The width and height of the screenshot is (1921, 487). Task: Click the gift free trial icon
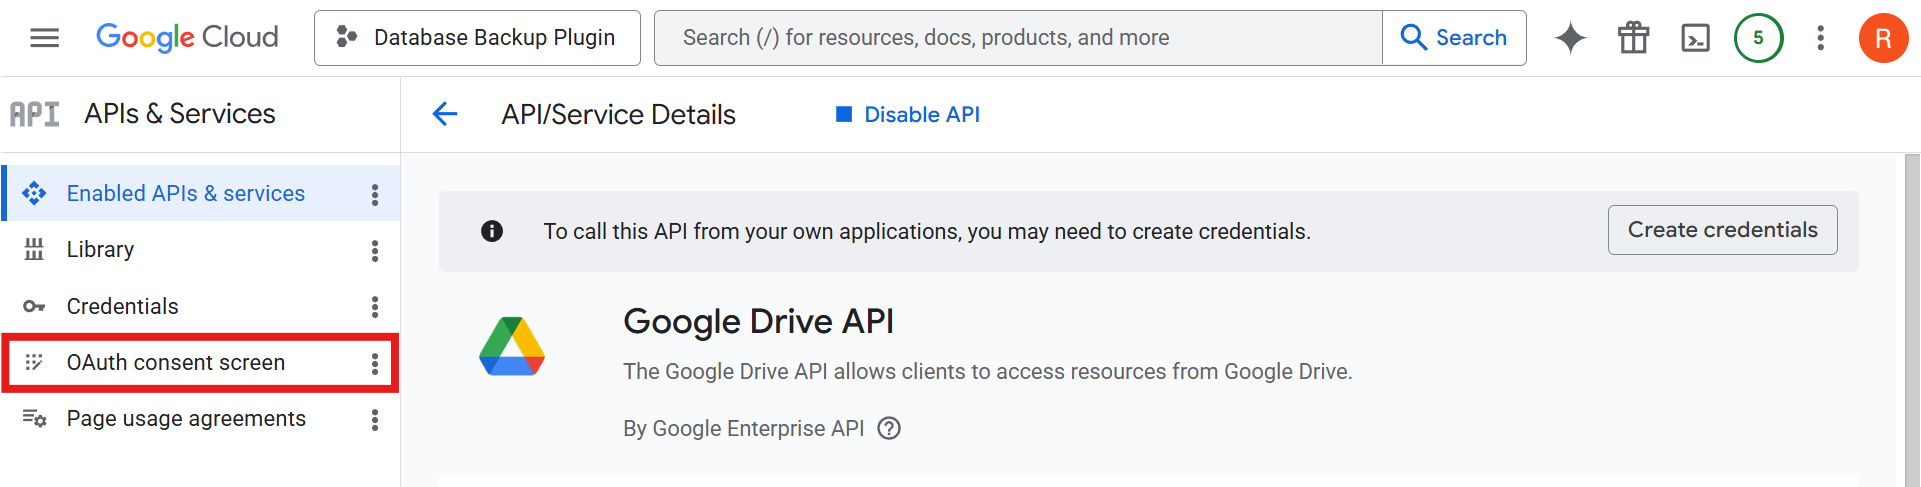(1633, 38)
